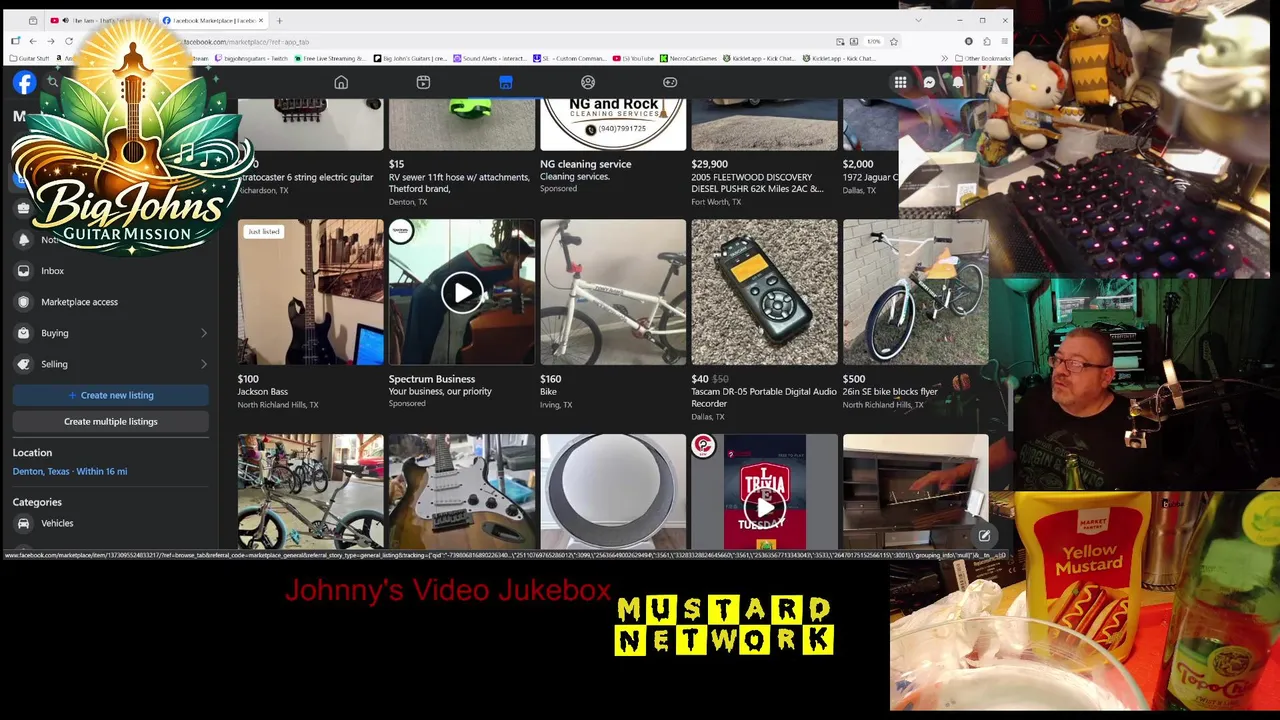Open the $160 Bike listing photo
1280x720 pixels.
(x=613, y=292)
